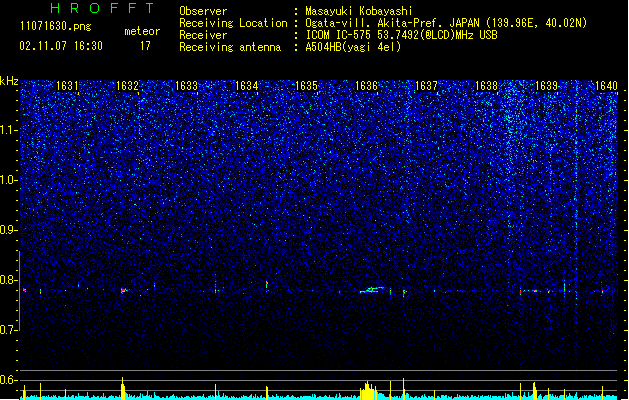Select the filename 11071630.png
Screen dimensions: 629x400
56,27
